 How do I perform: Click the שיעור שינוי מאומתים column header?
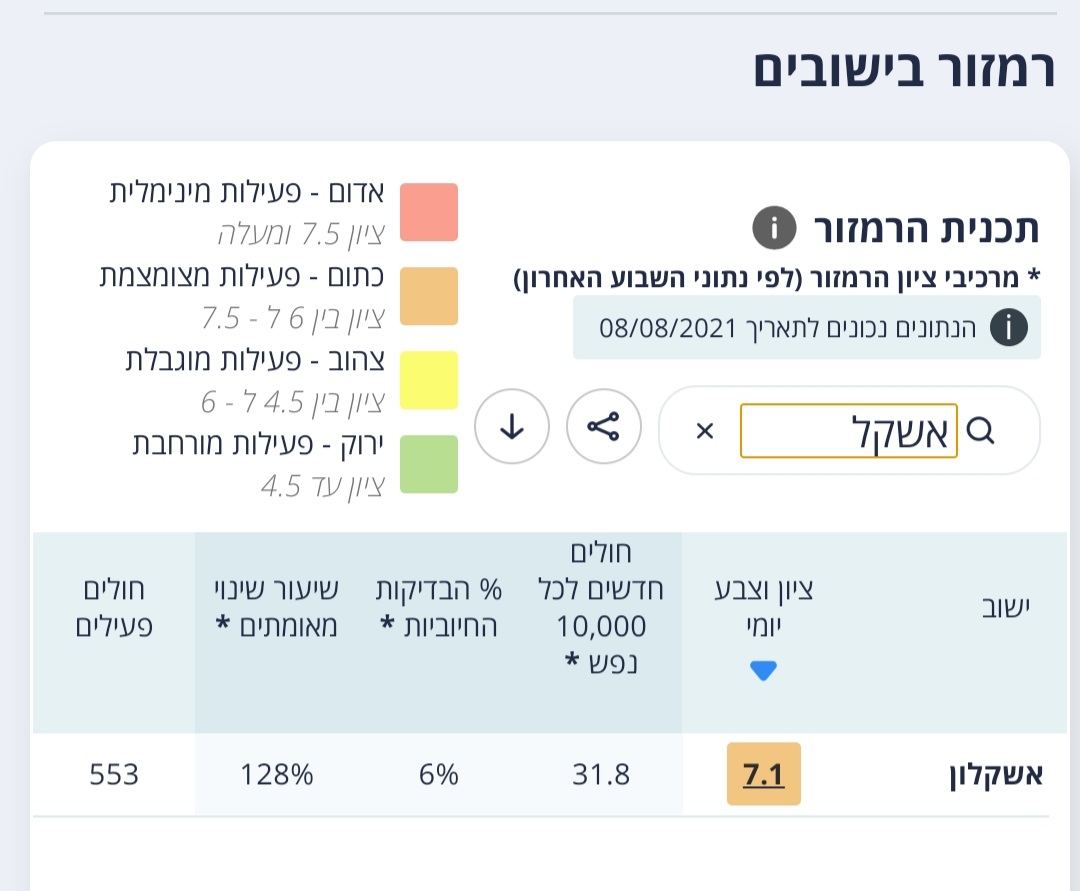pyautogui.click(x=276, y=607)
